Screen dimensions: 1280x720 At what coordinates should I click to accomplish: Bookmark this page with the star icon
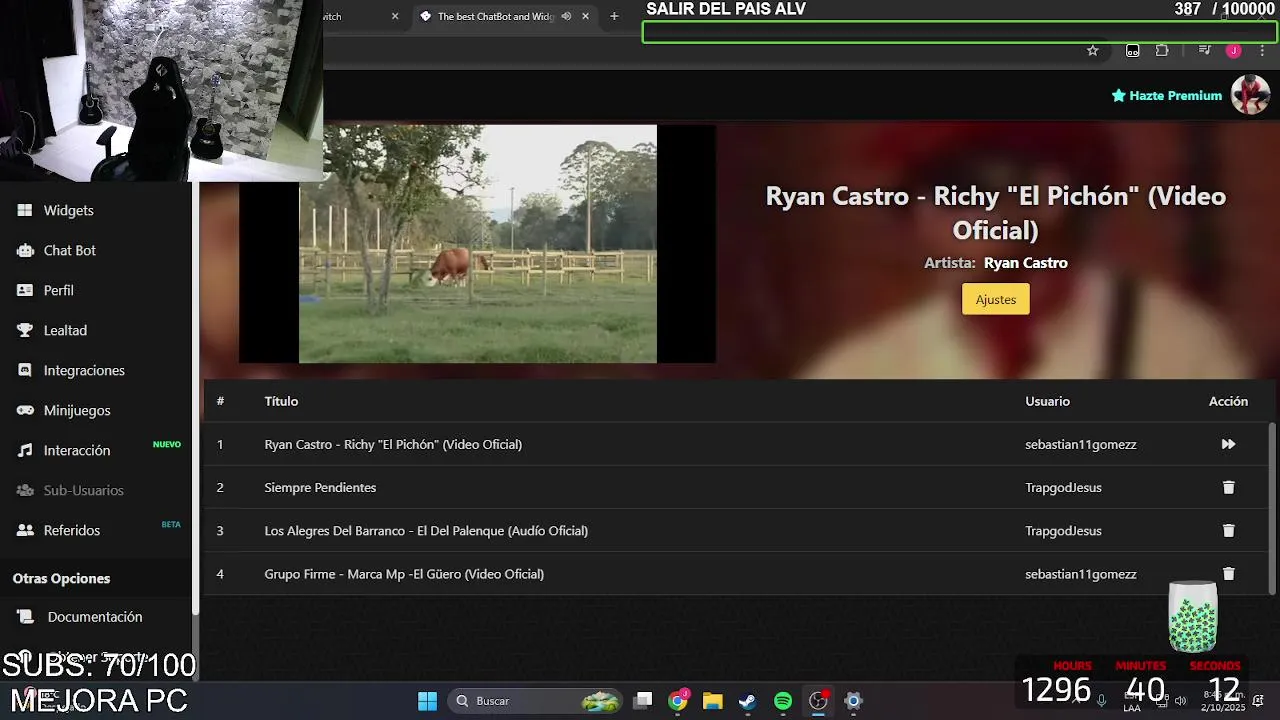coord(1092,51)
